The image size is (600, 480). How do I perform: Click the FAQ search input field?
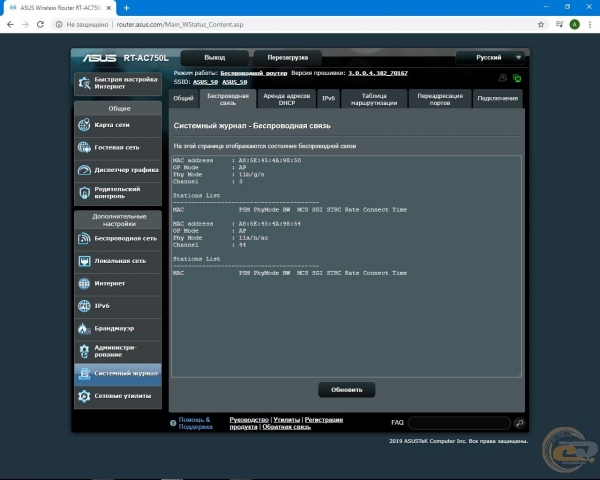459,423
